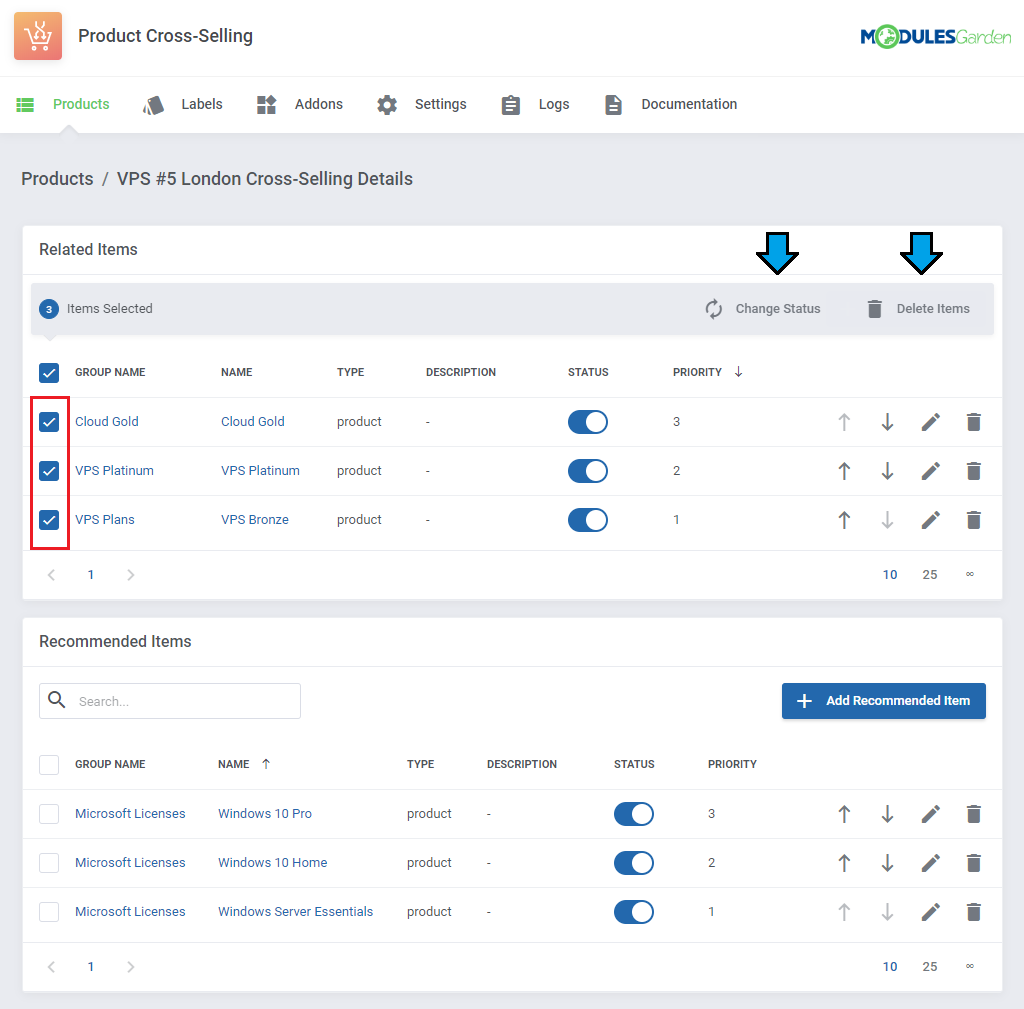The height and width of the screenshot is (1009, 1024).
Task: Show 25 entries per page in Recommended Items
Action: (x=929, y=967)
